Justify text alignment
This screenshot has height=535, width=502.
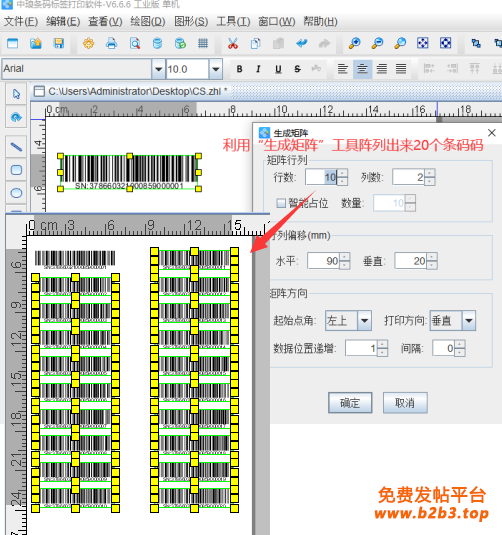[x=401, y=69]
